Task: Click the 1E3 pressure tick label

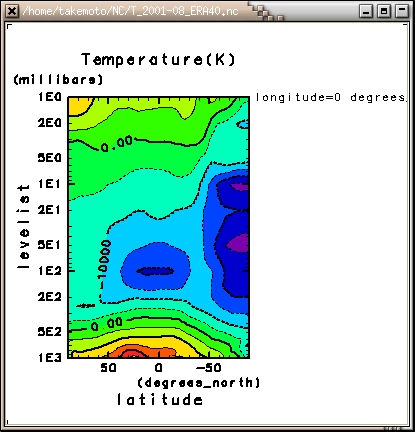Action: point(50,358)
